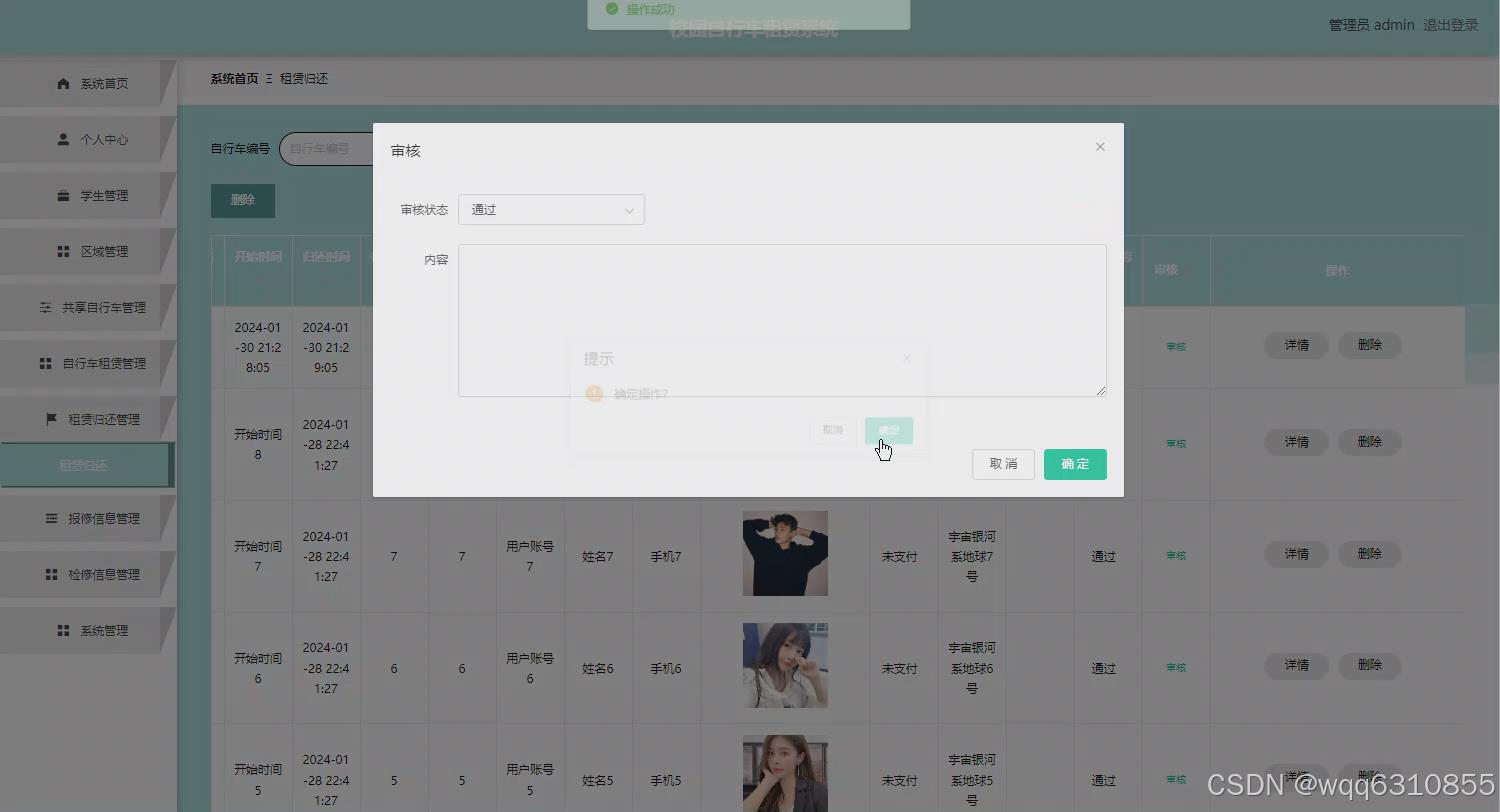The width and height of the screenshot is (1500, 812).
Task: Click 删除 in the 开始时间6 row
Action: [x=1369, y=665]
